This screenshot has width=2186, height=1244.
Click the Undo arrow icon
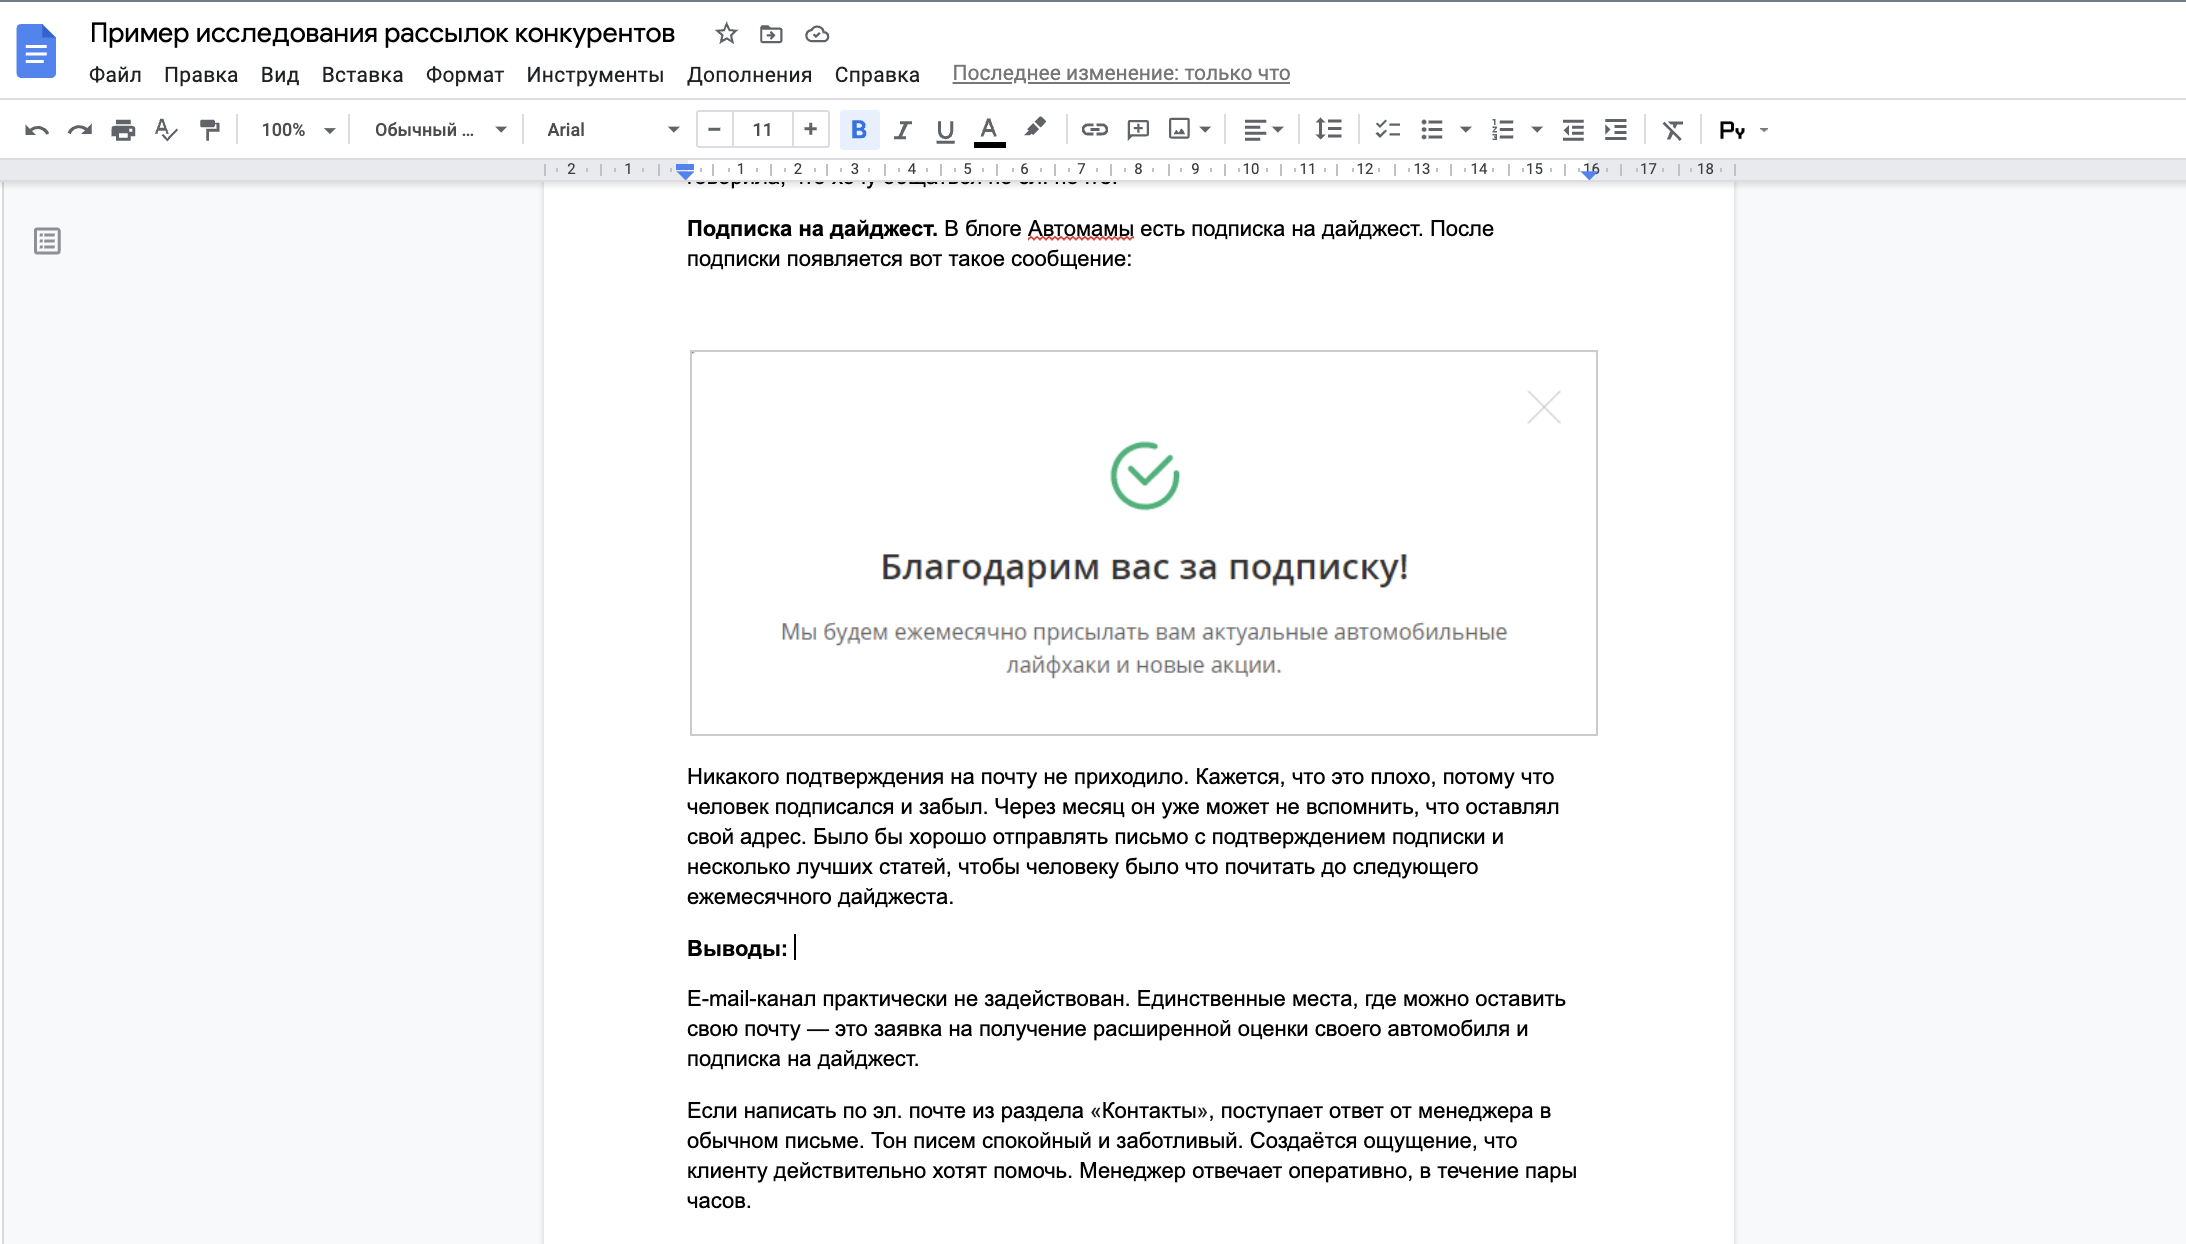37,130
